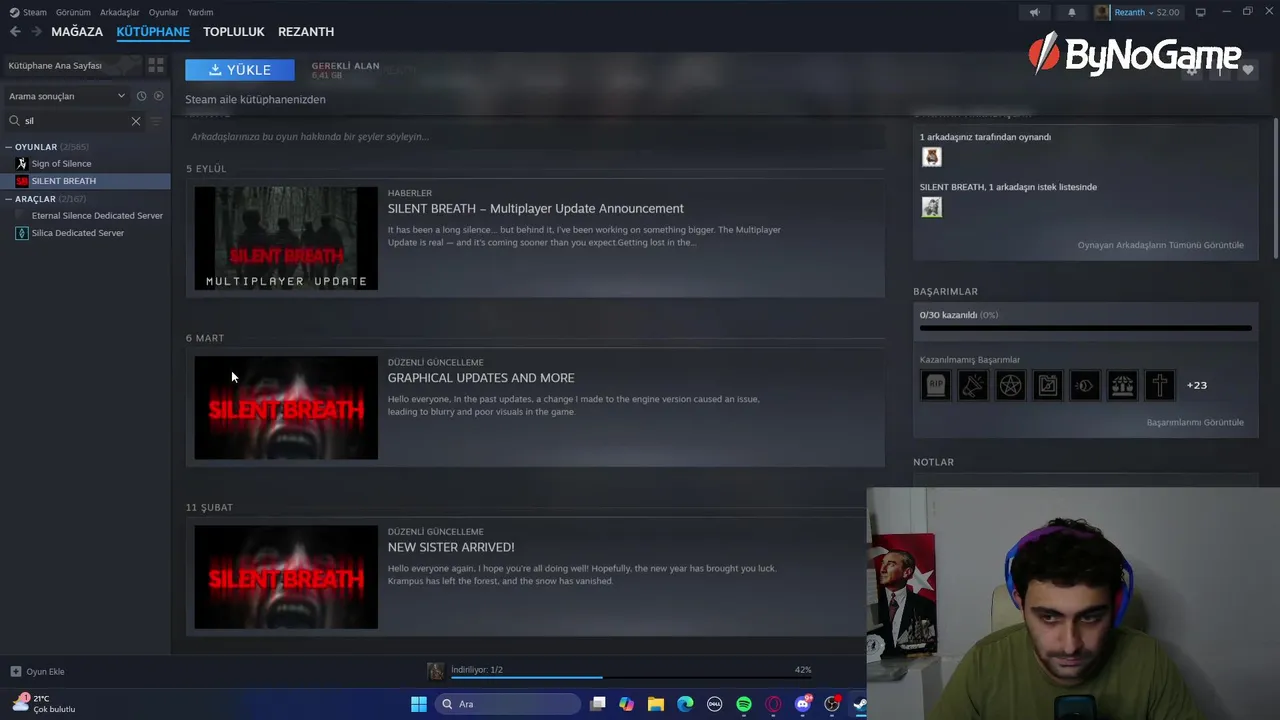This screenshot has height=720, width=1280.
Task: Open the weather widget
Action: click(x=44, y=704)
